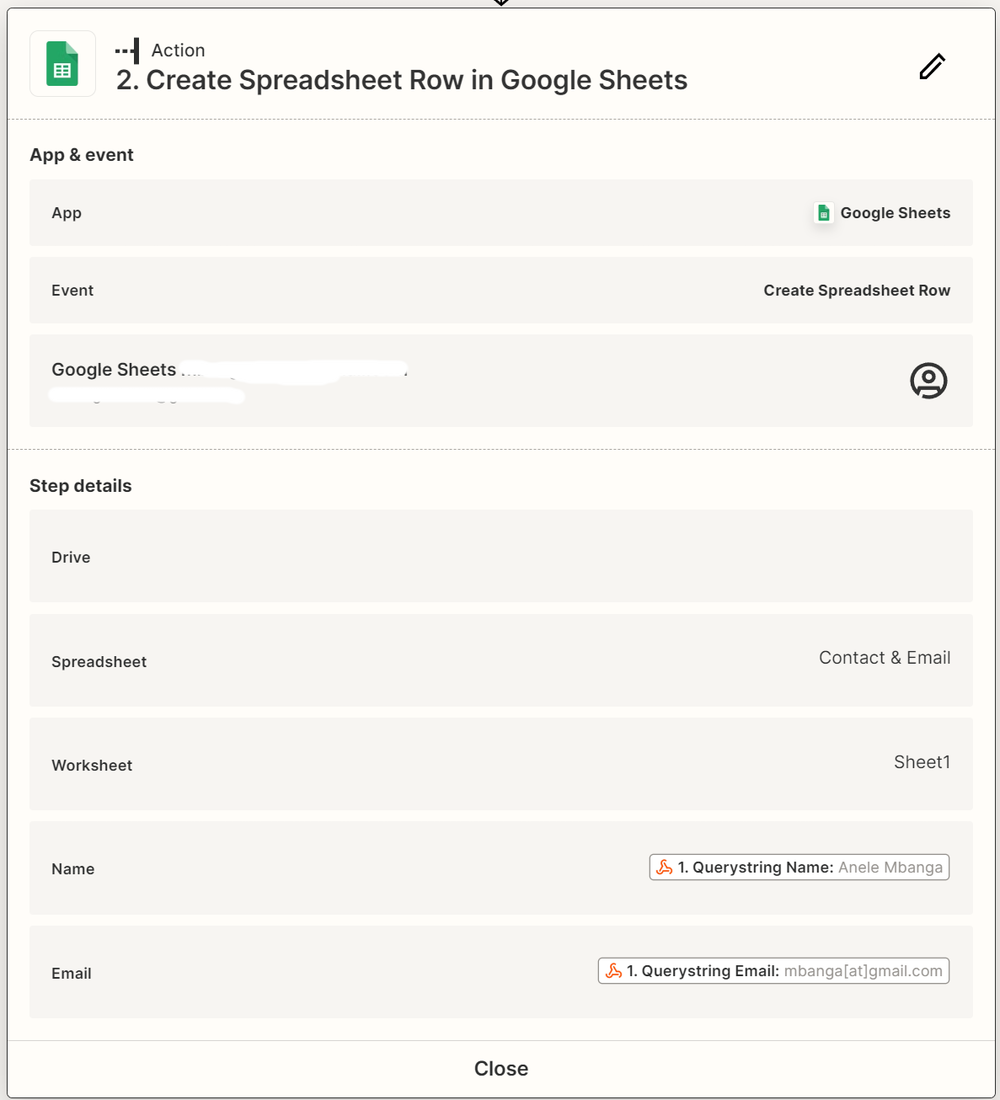Viewport: 1000px width, 1100px height.
Task: Click the small Google Sheets icon in App row
Action: pos(823,213)
